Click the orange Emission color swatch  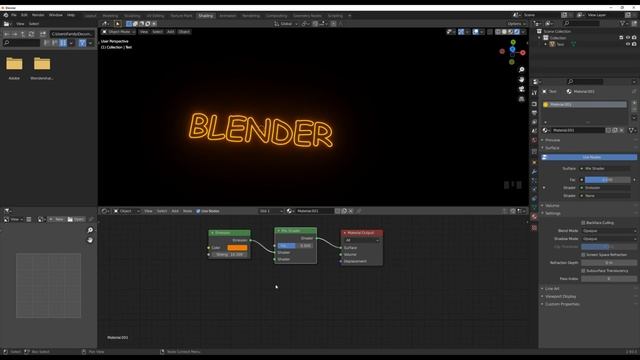[237, 248]
